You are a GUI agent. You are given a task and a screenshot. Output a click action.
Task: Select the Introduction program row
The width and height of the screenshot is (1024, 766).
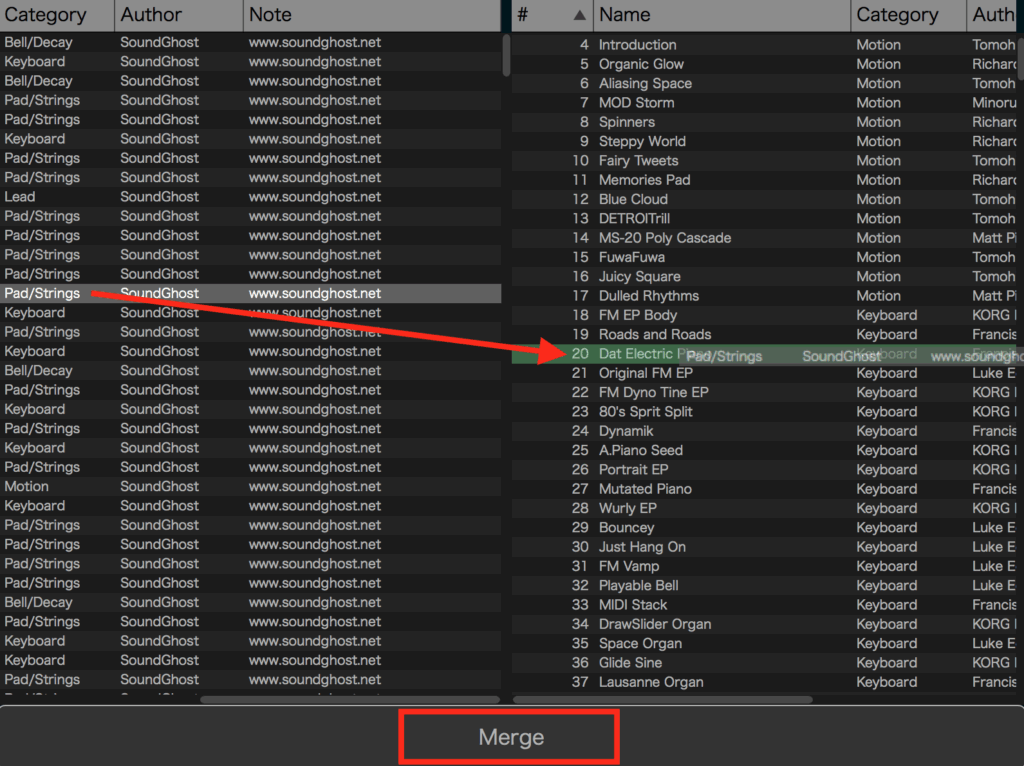pos(637,45)
